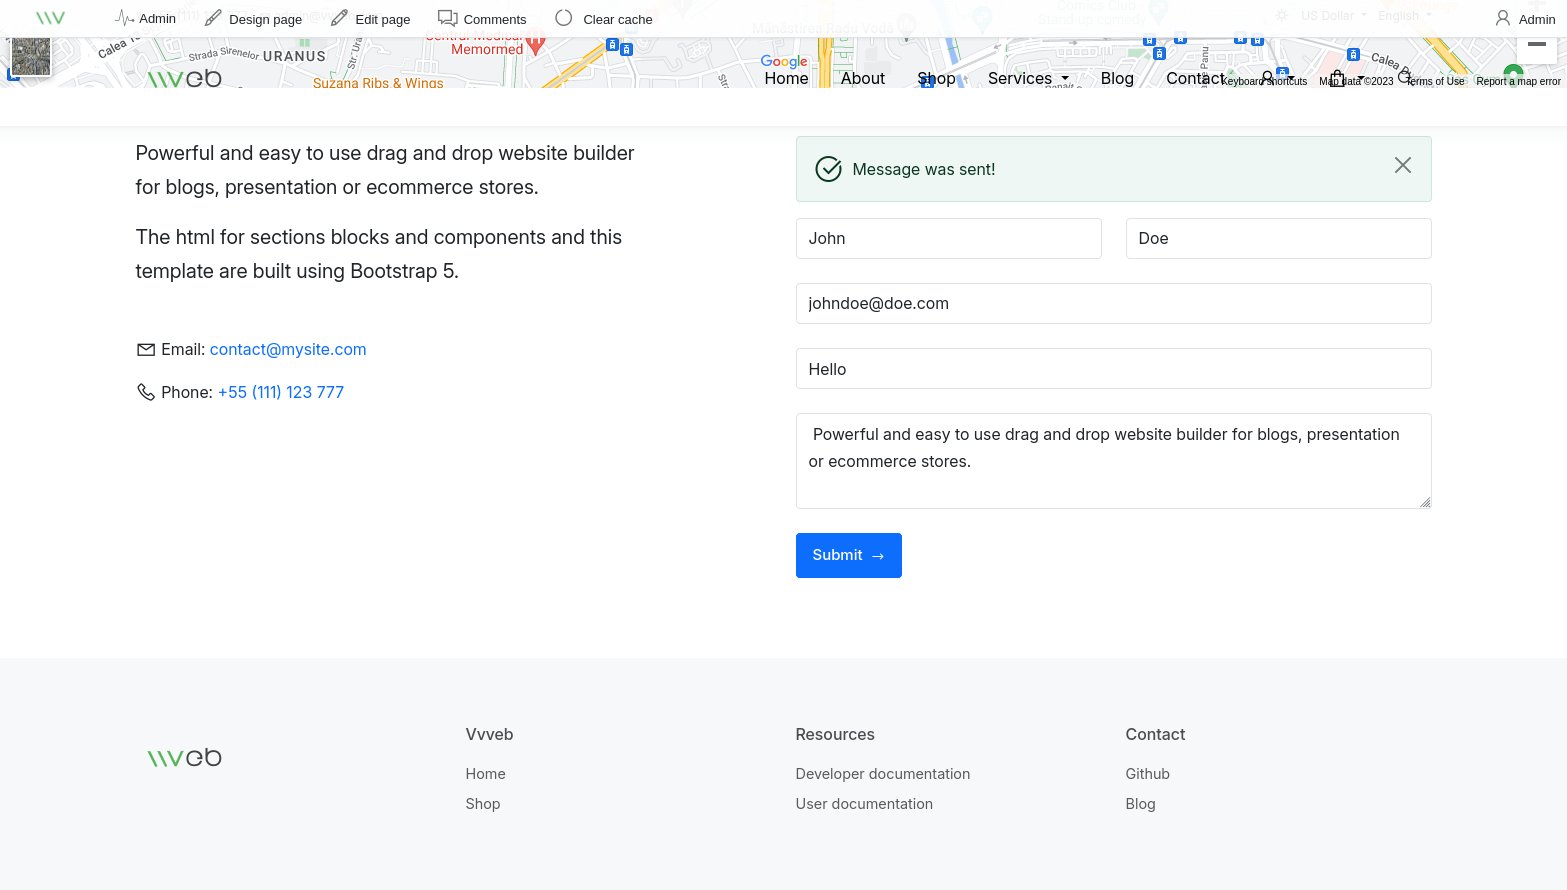
Task: Open the user account dropdown in navbar
Action: tap(1271, 77)
